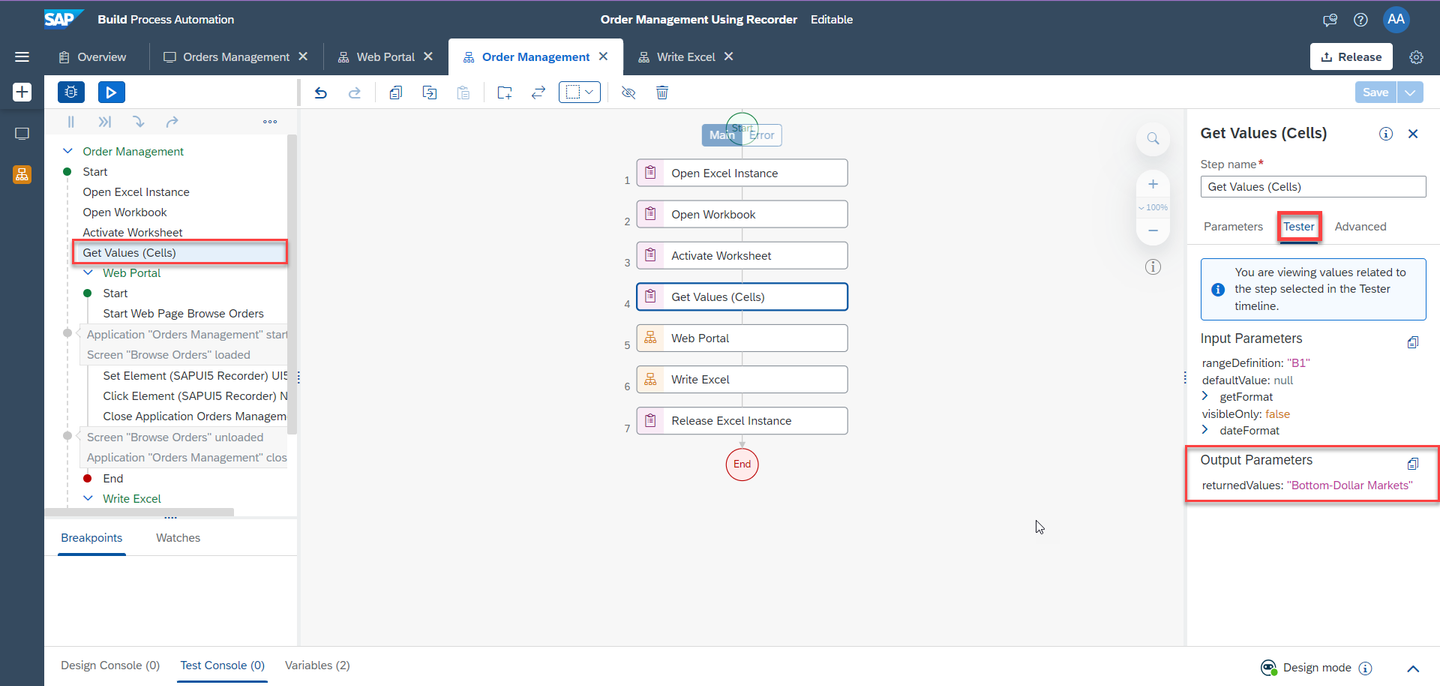Select the orange automation icon in sidebar

[x=22, y=174]
